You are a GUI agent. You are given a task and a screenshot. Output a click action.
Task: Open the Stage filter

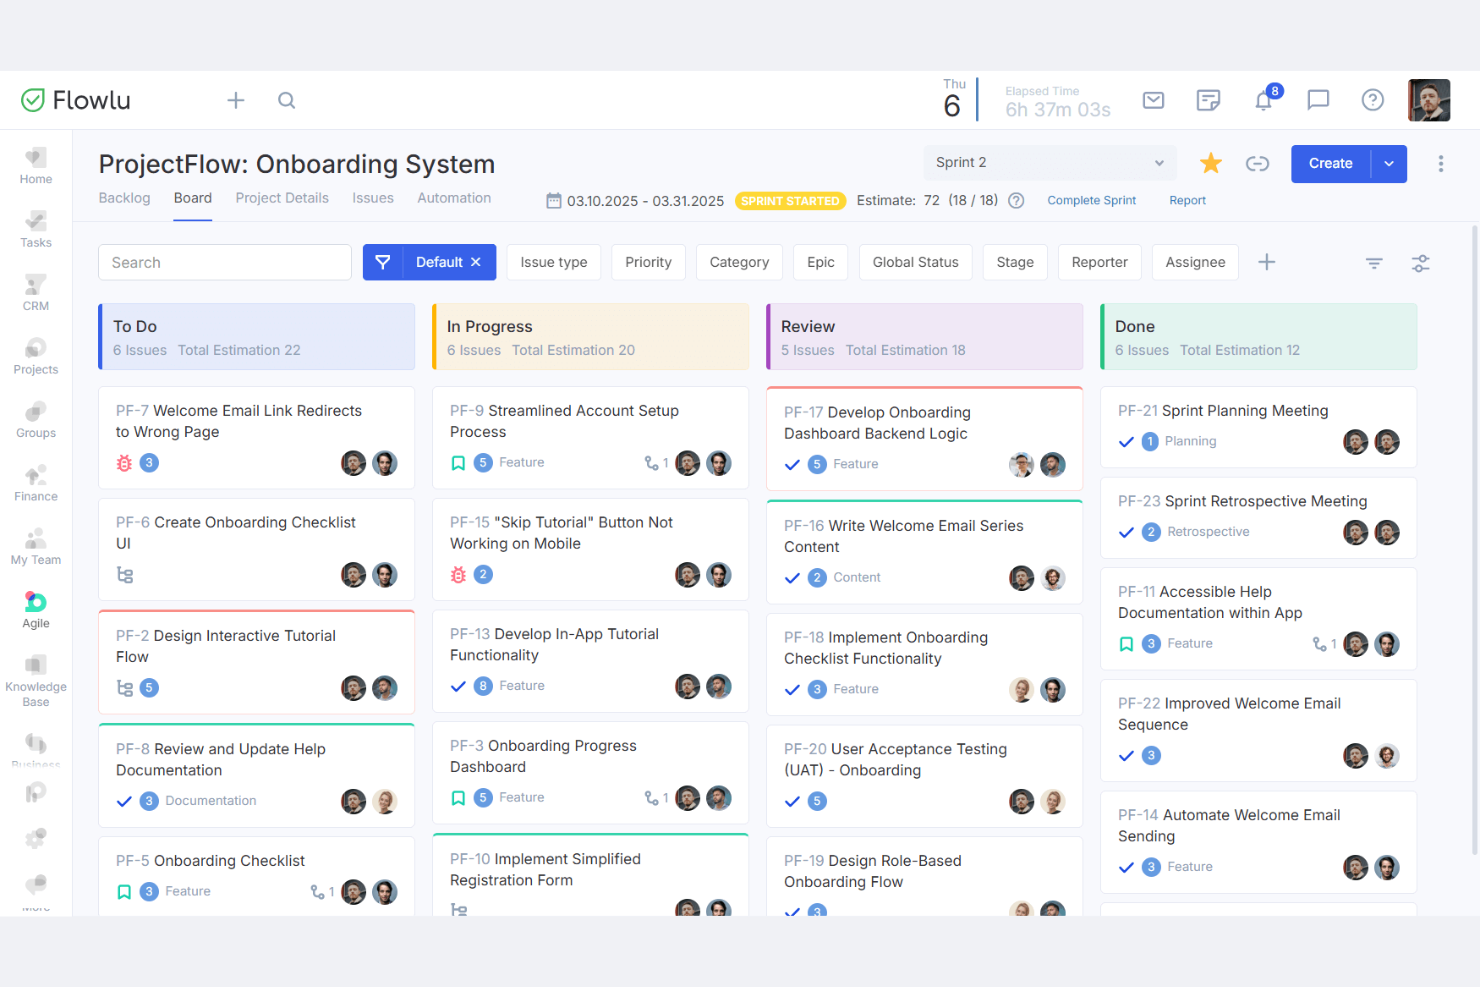(x=1015, y=262)
